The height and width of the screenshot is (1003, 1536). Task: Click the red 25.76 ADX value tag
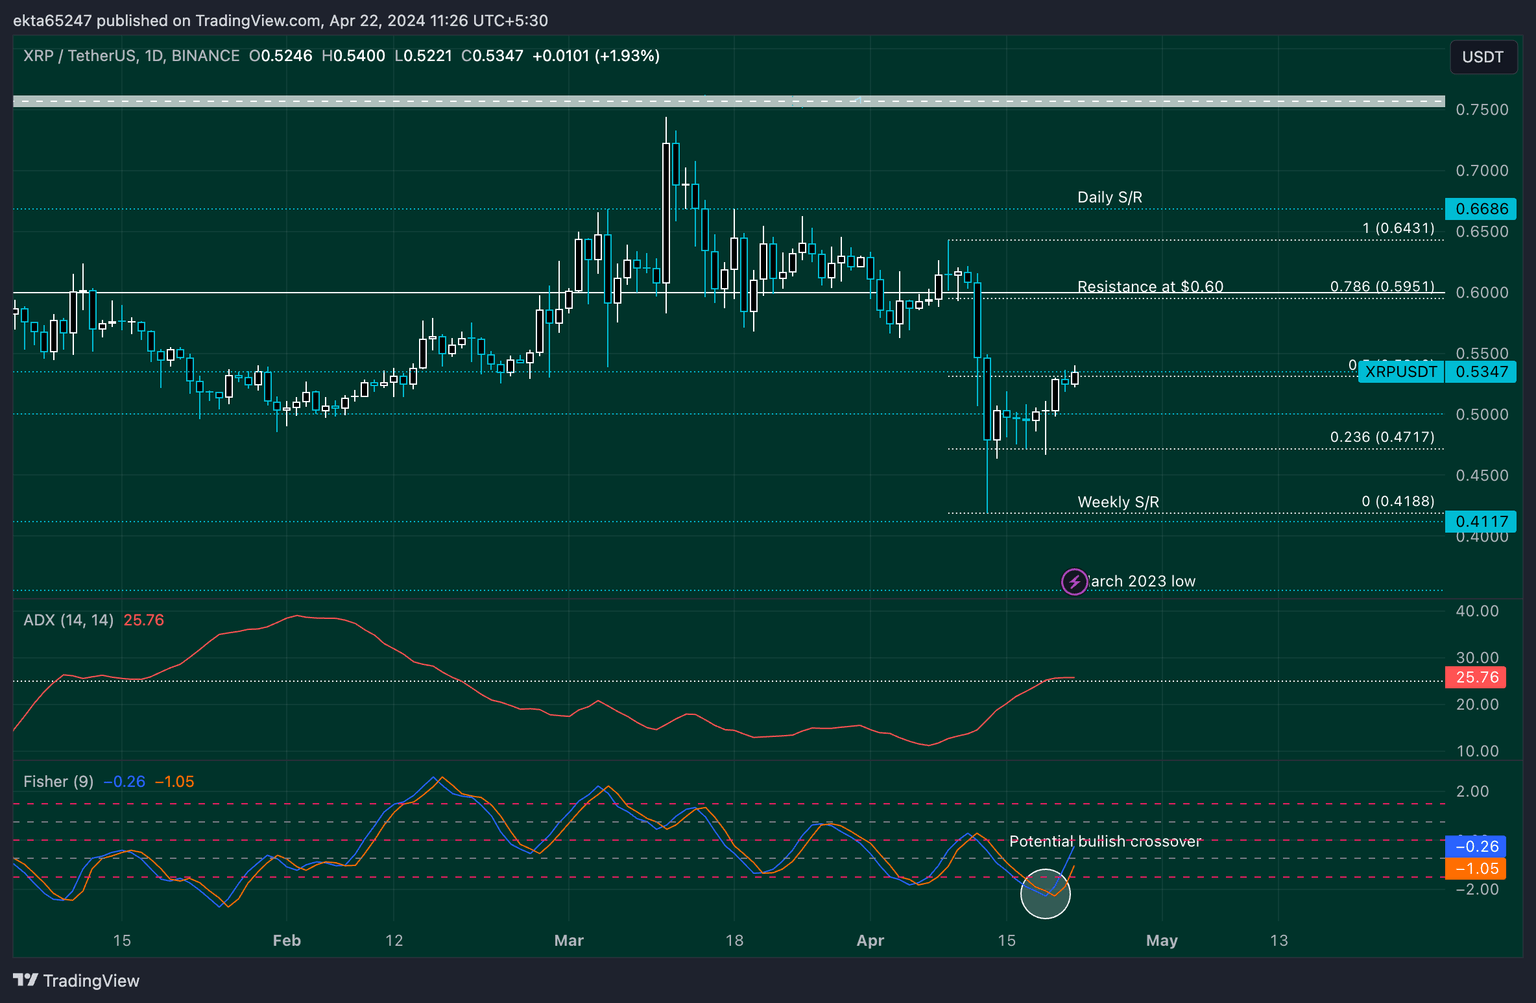(x=1475, y=677)
